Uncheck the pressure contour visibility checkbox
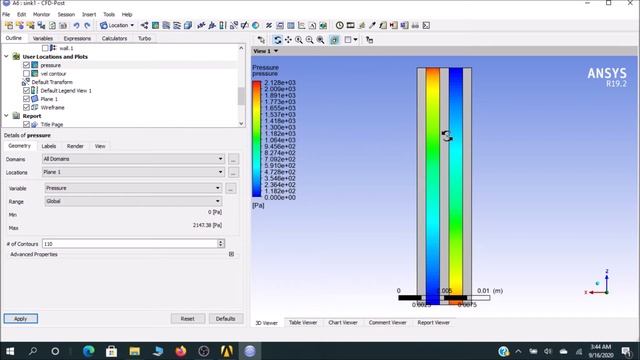 27,65
